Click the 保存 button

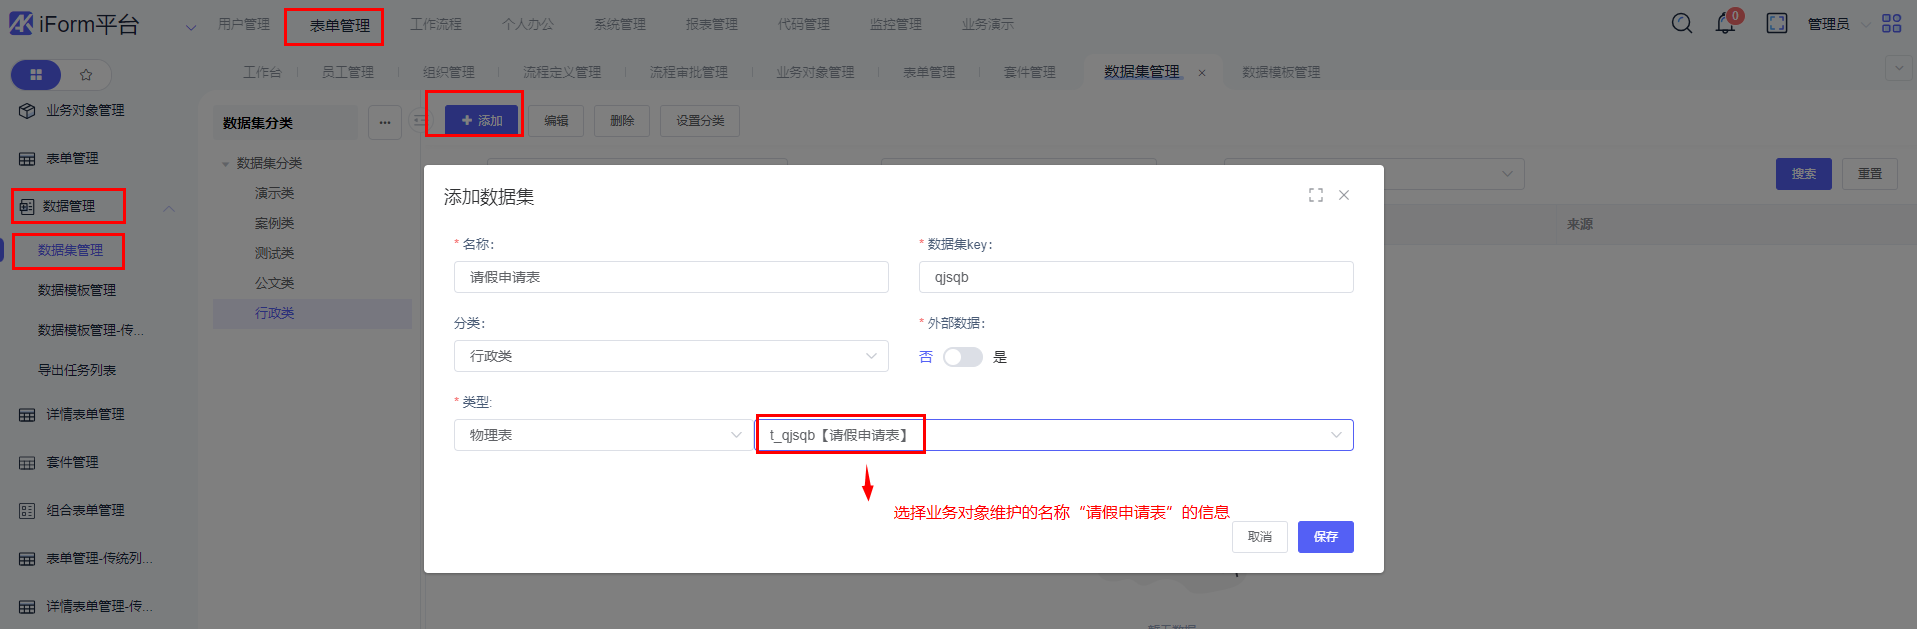(x=1325, y=537)
